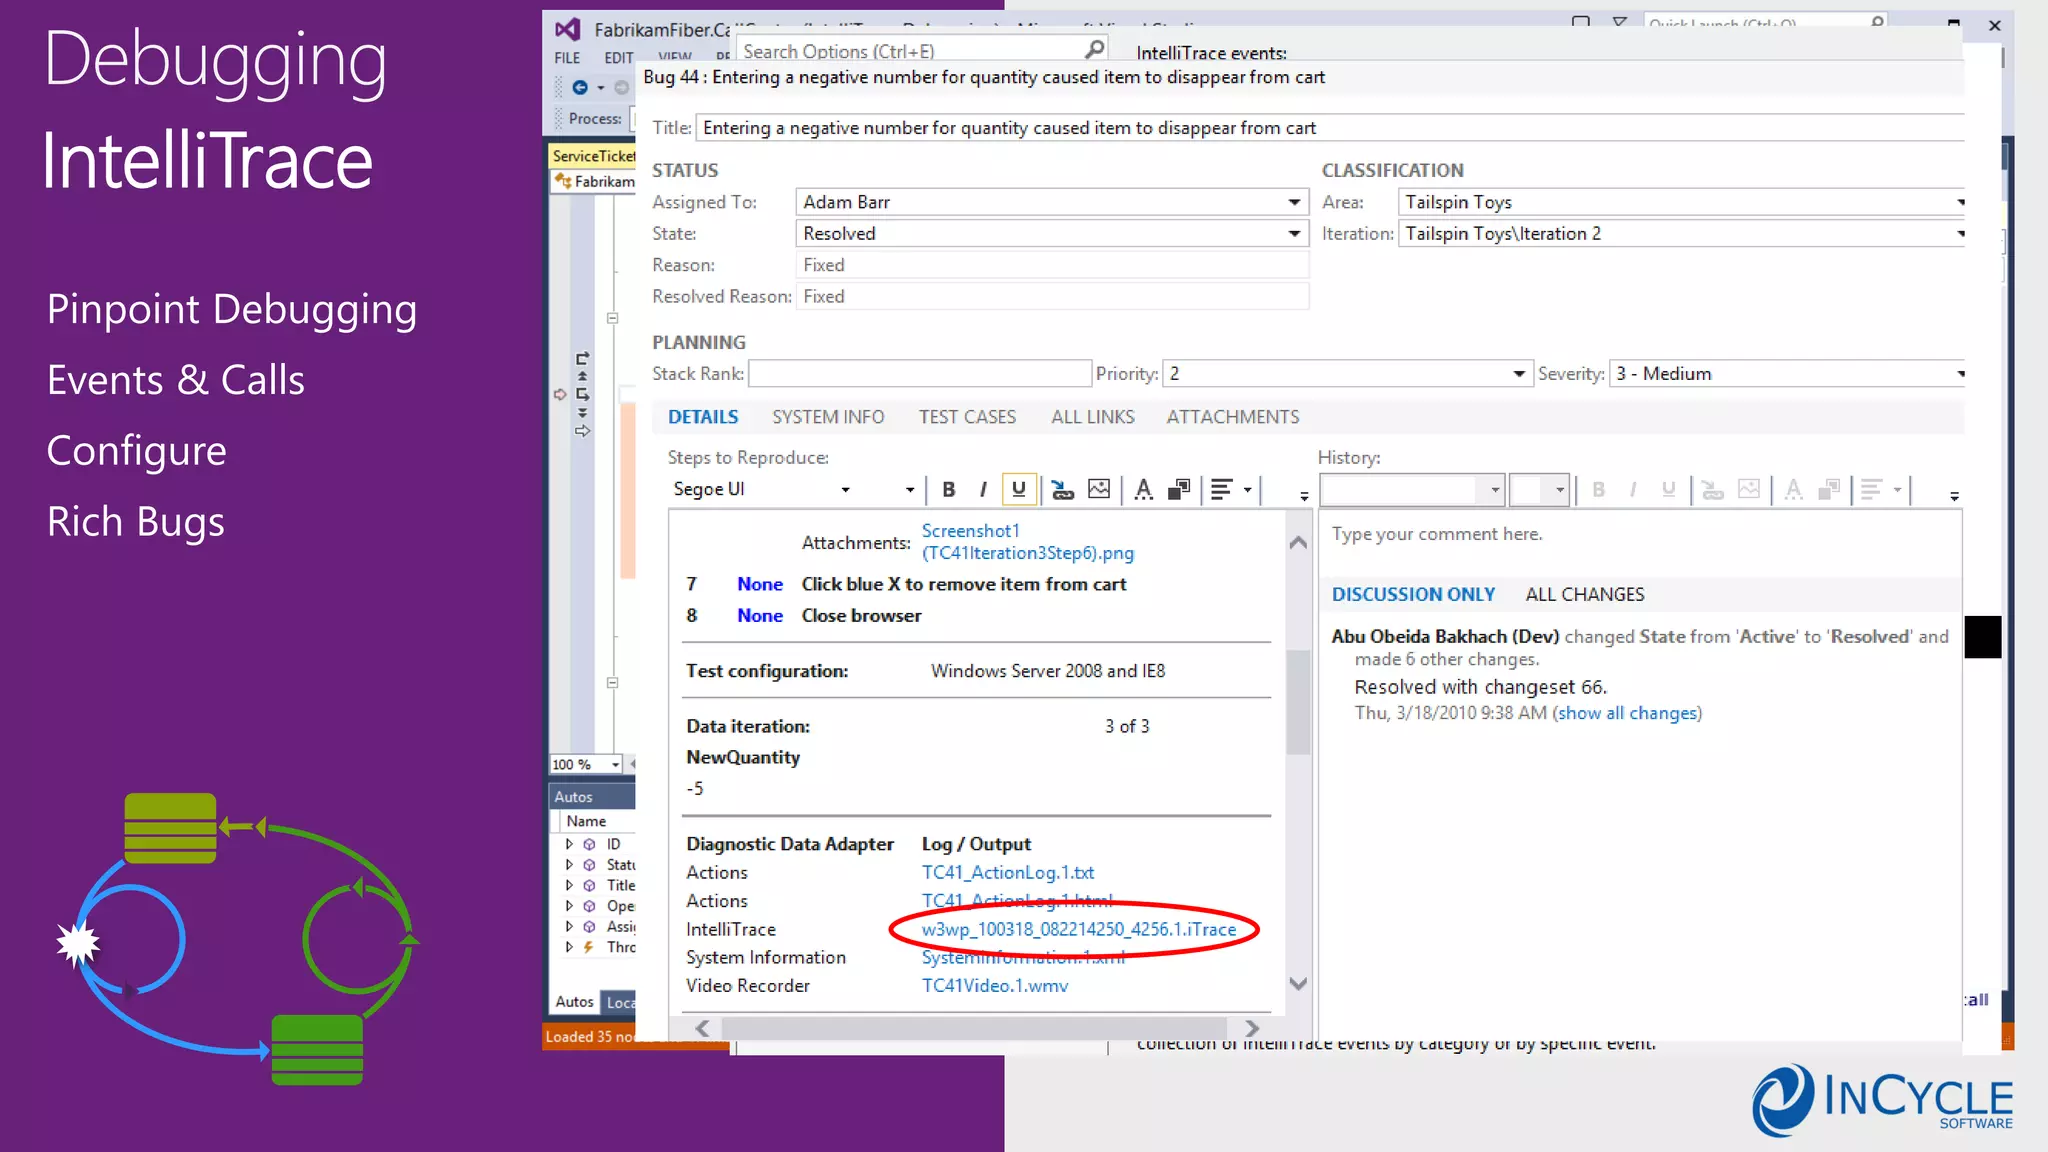Click Bold icon in History toolbar
The width and height of the screenshot is (2048, 1152).
(1598, 489)
